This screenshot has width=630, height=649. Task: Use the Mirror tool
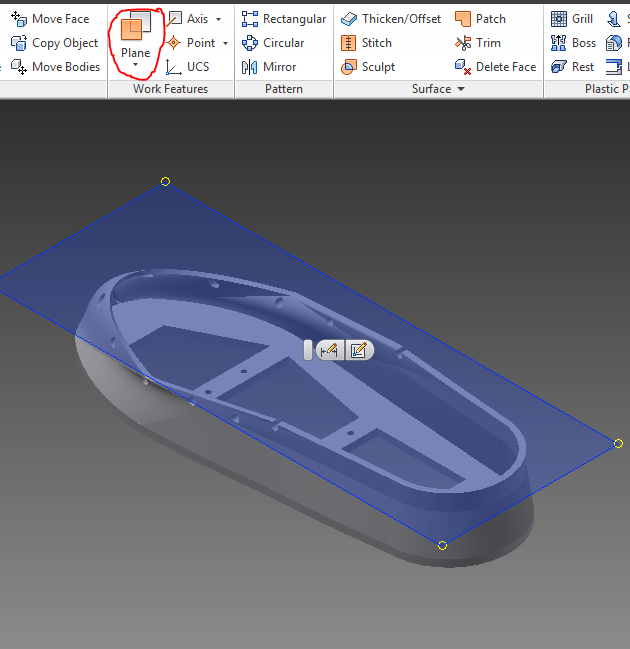[x=269, y=67]
